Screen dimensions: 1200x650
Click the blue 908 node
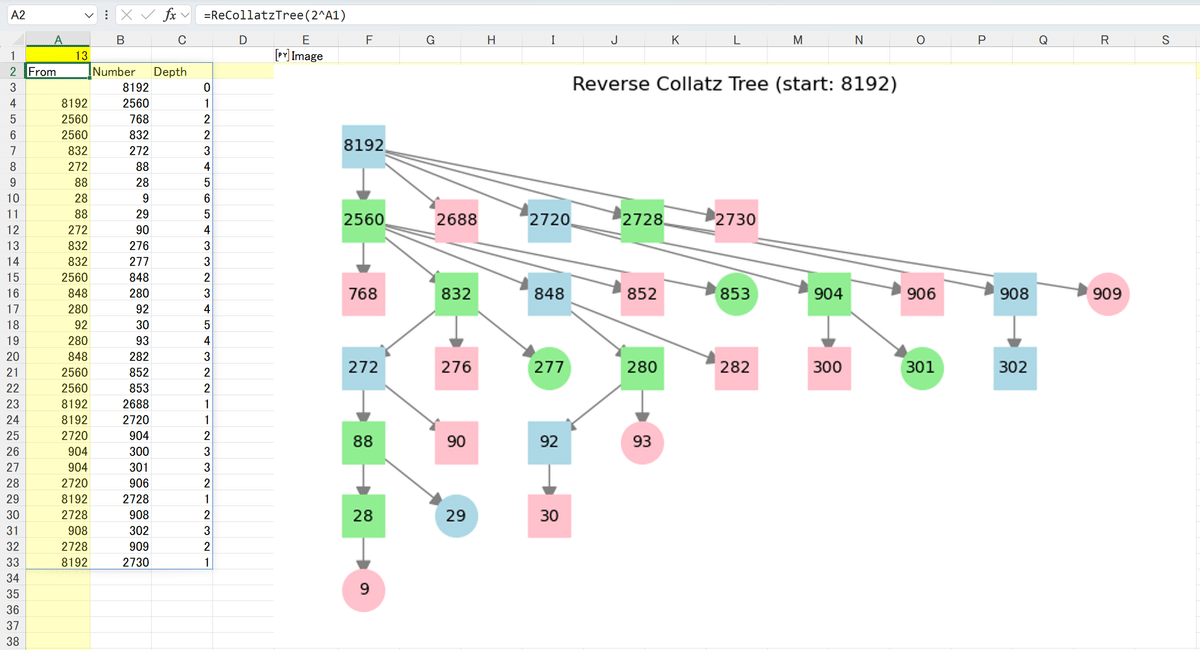tap(1014, 294)
